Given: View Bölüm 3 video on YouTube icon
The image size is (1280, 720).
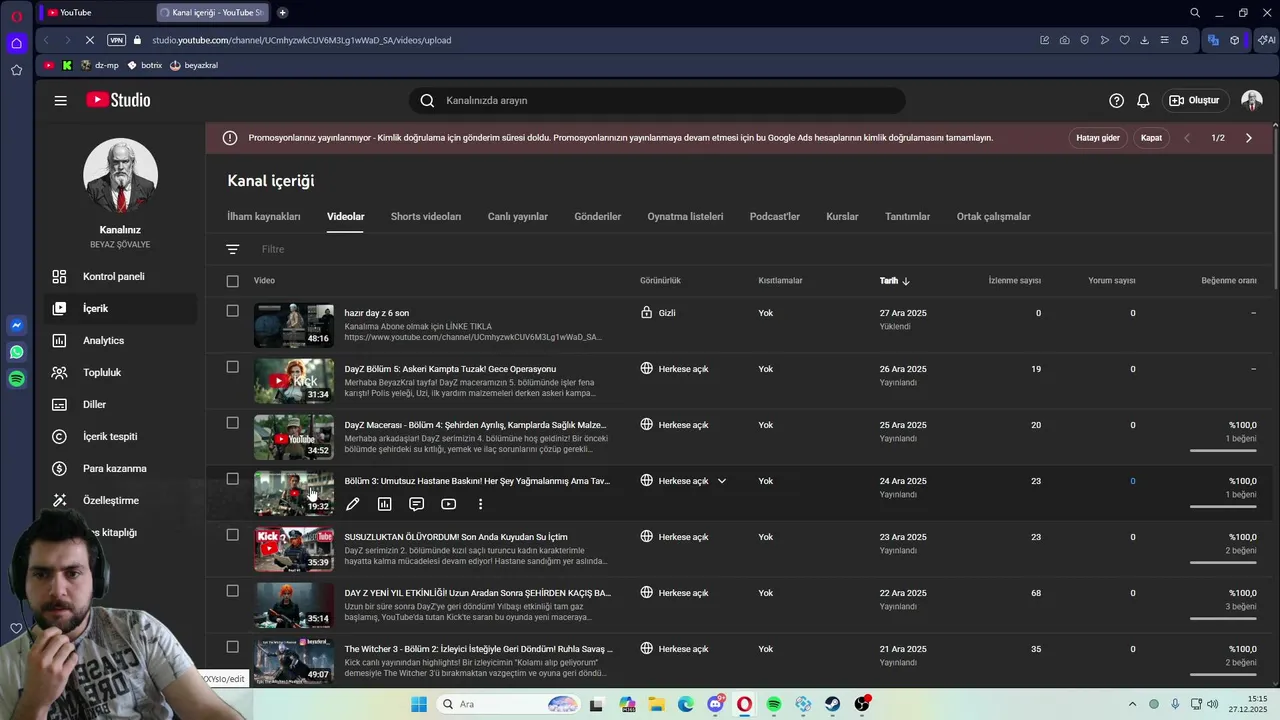Looking at the screenshot, I should click(449, 504).
